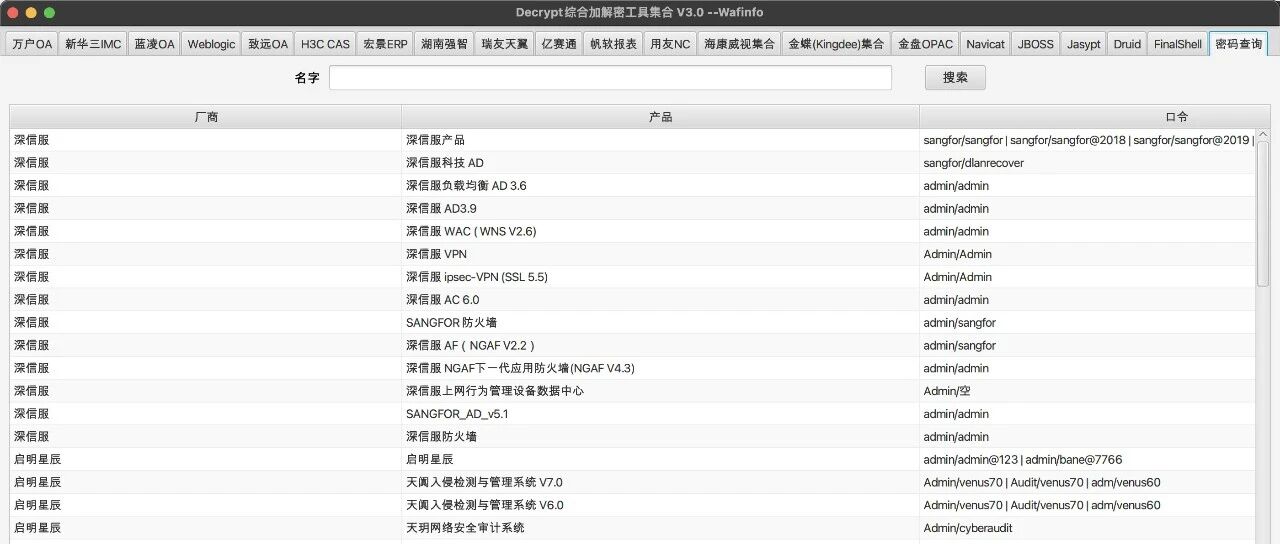This screenshot has width=1280, height=544.
Task: Open the 新华三IMC tab
Action: click(93, 44)
